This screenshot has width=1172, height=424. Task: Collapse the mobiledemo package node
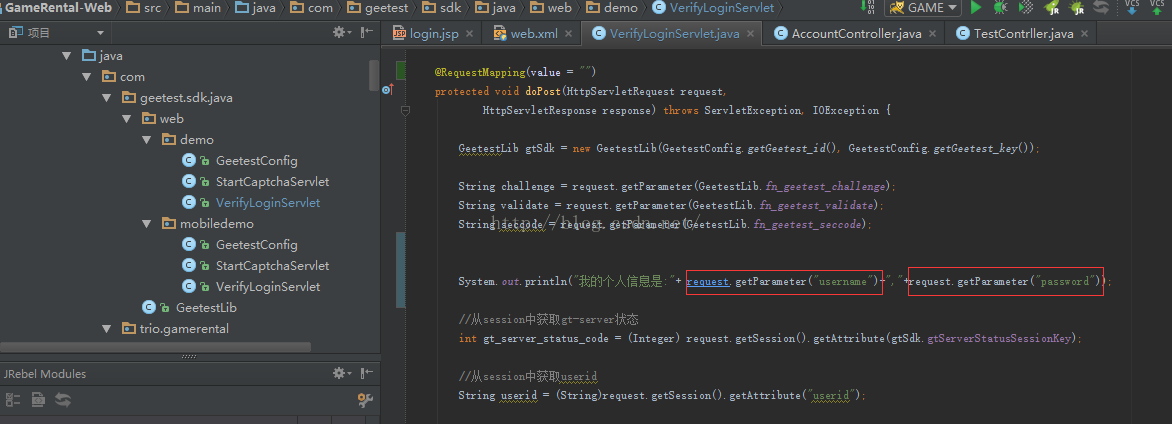146,224
